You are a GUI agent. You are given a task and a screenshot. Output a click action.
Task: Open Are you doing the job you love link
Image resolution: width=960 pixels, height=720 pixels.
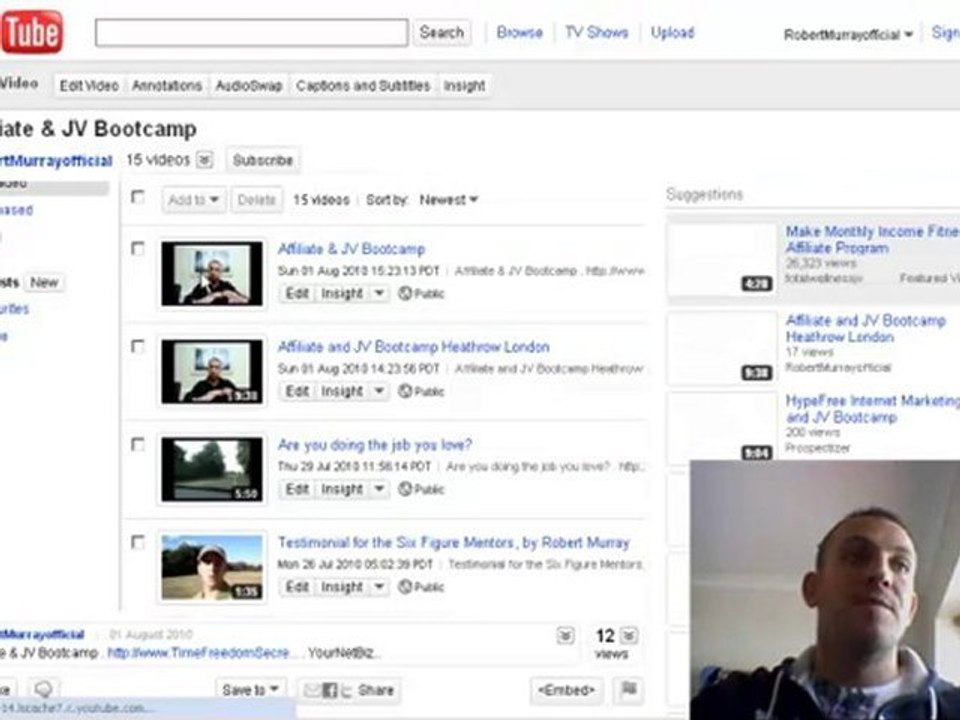[375, 444]
